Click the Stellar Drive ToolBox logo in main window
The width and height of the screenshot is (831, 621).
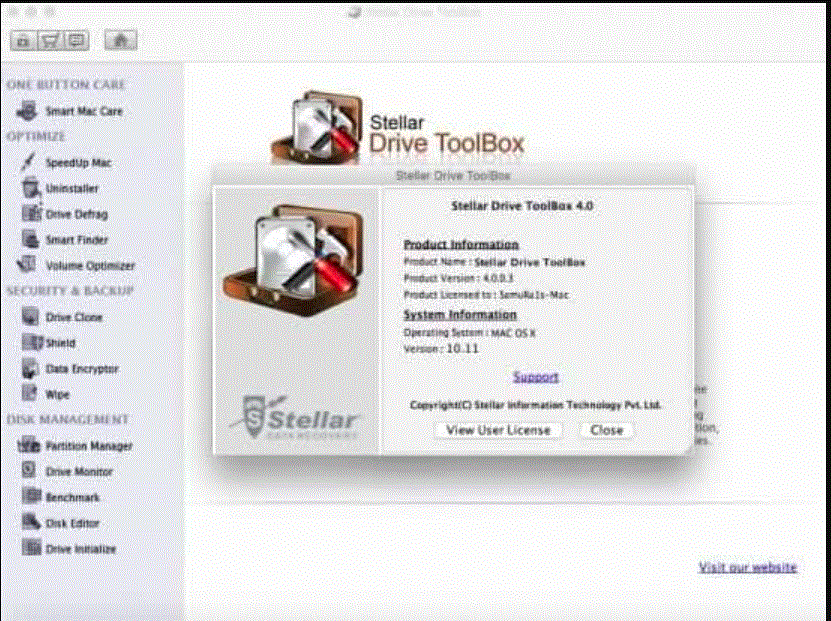pos(397,128)
